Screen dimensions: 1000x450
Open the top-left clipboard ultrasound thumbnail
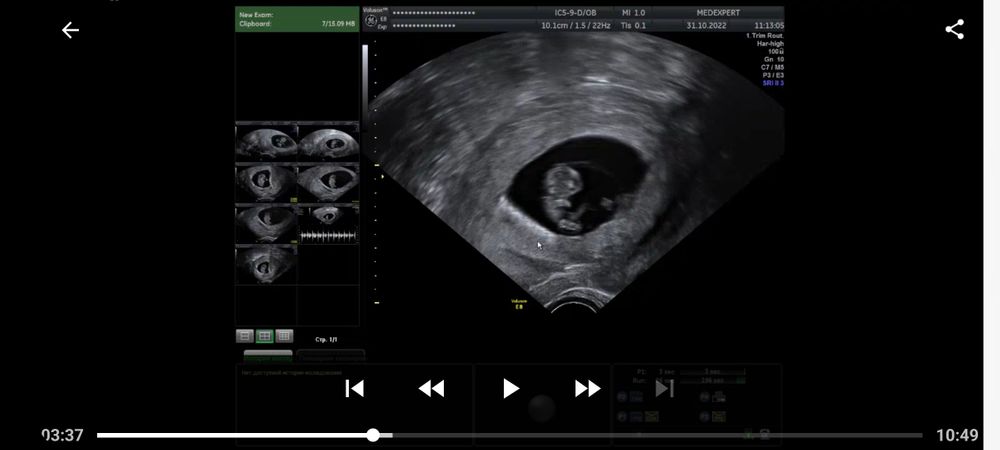click(266, 142)
